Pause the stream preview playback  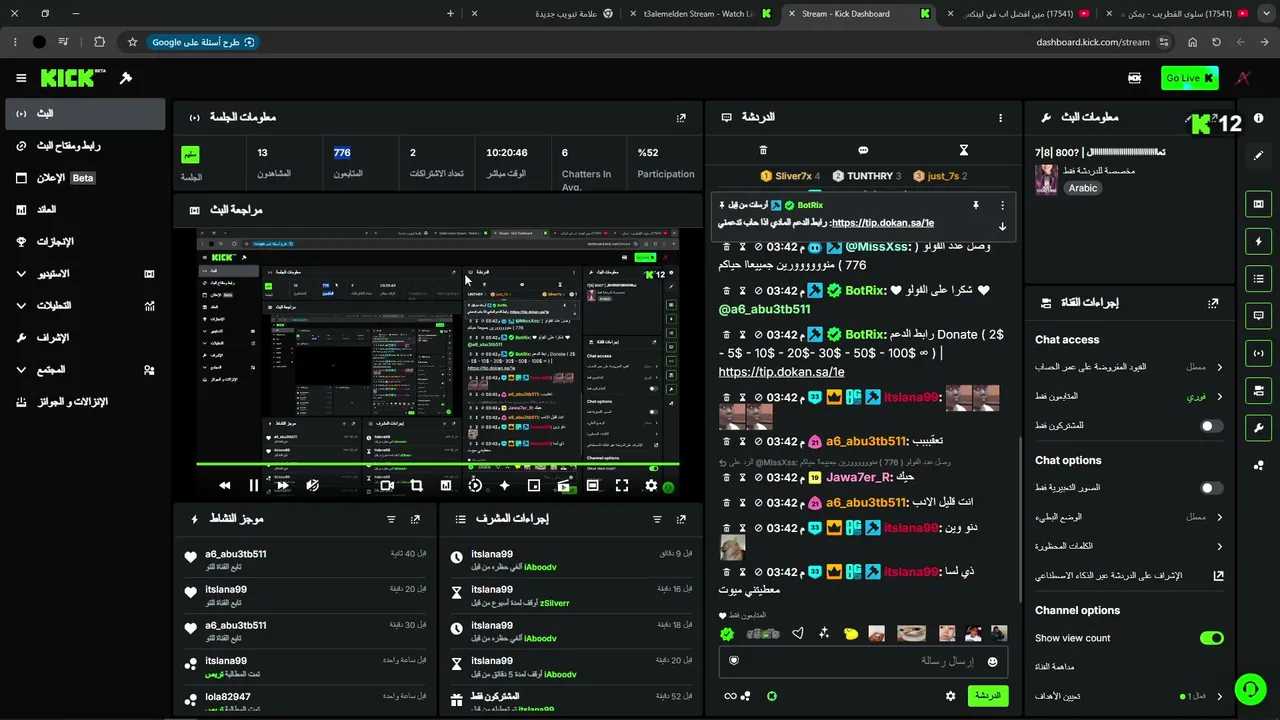254,485
